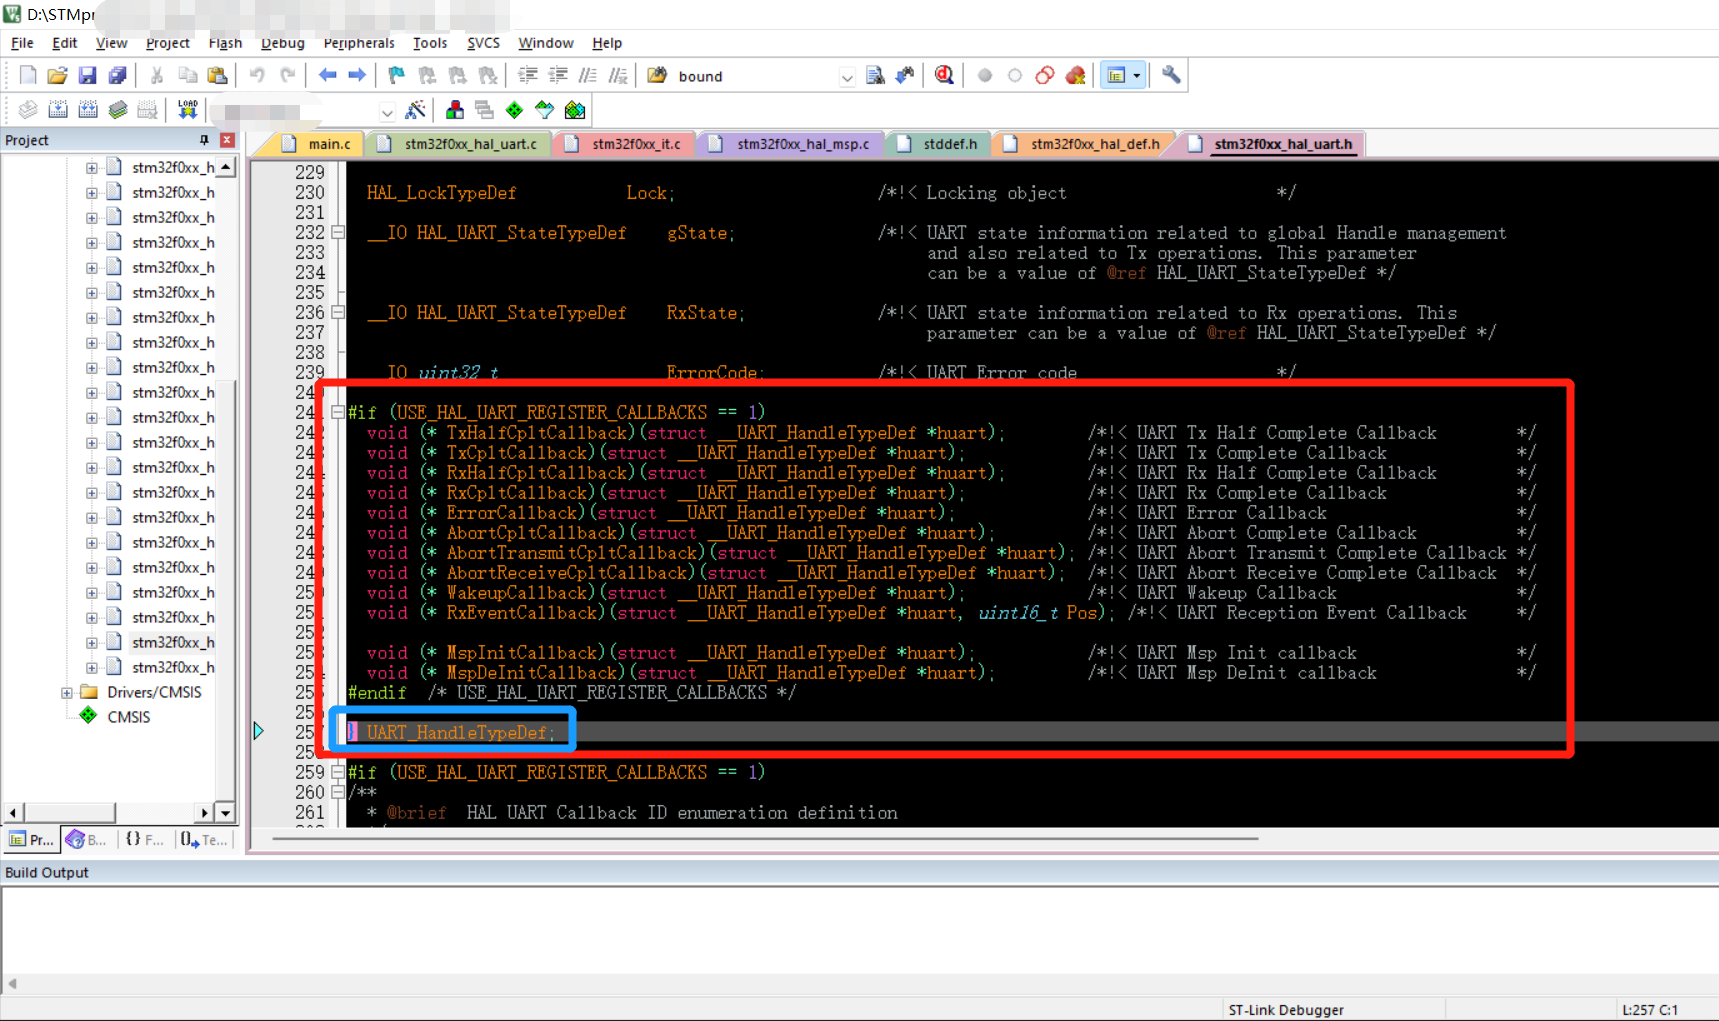This screenshot has height=1021, width=1719.
Task: Open Pack Installer with the rightmost build toolbar icon
Action: (x=575, y=110)
